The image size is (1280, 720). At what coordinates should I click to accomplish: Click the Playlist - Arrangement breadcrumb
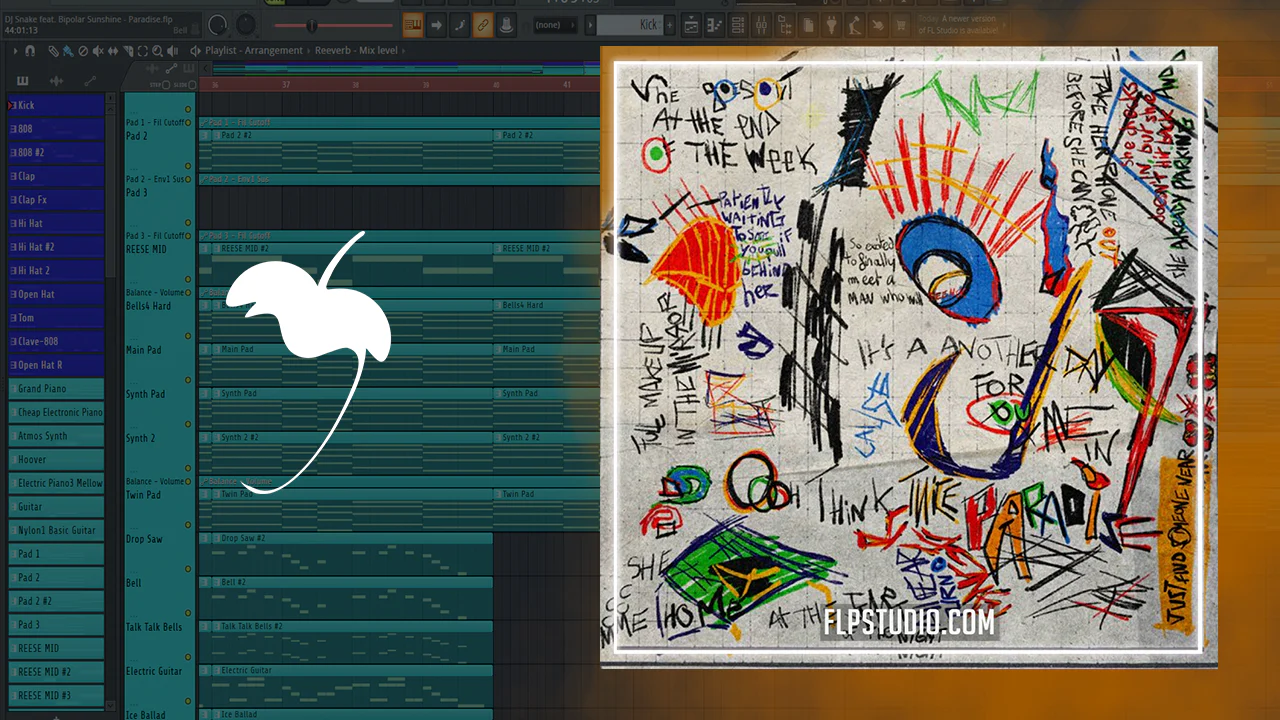click(x=254, y=50)
